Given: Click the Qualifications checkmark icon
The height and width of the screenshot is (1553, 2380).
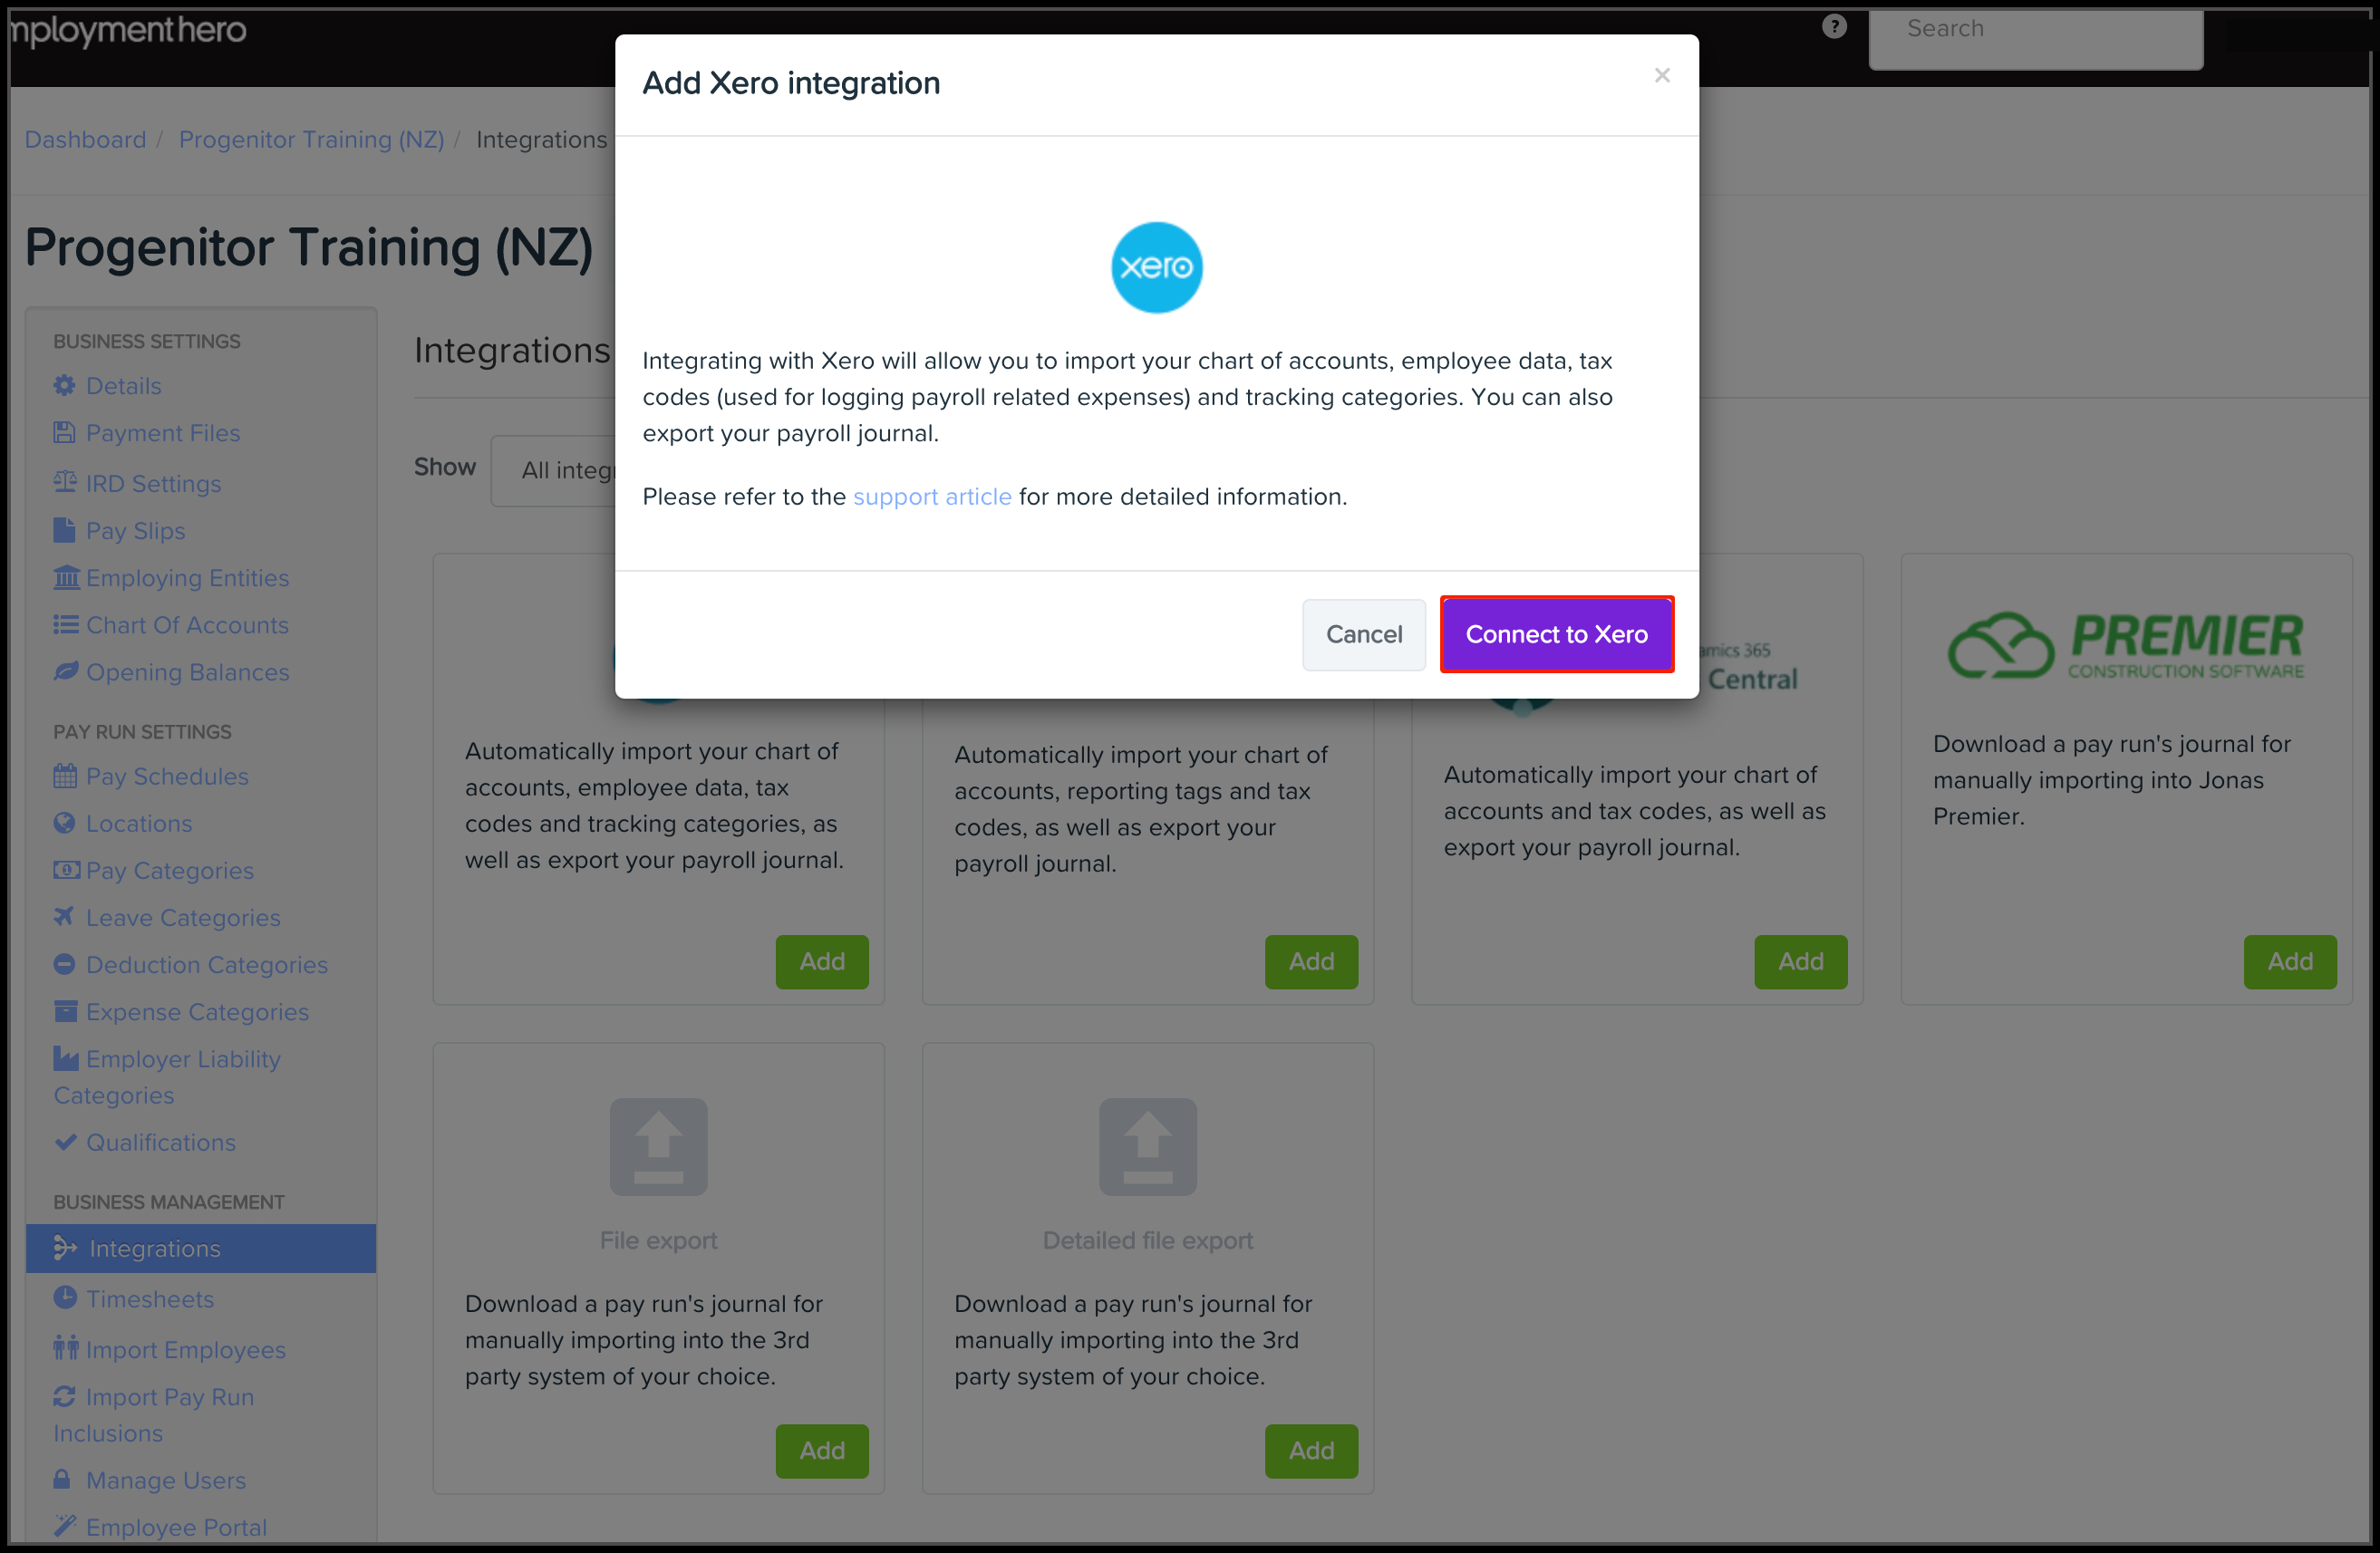Looking at the screenshot, I should coord(66,1142).
